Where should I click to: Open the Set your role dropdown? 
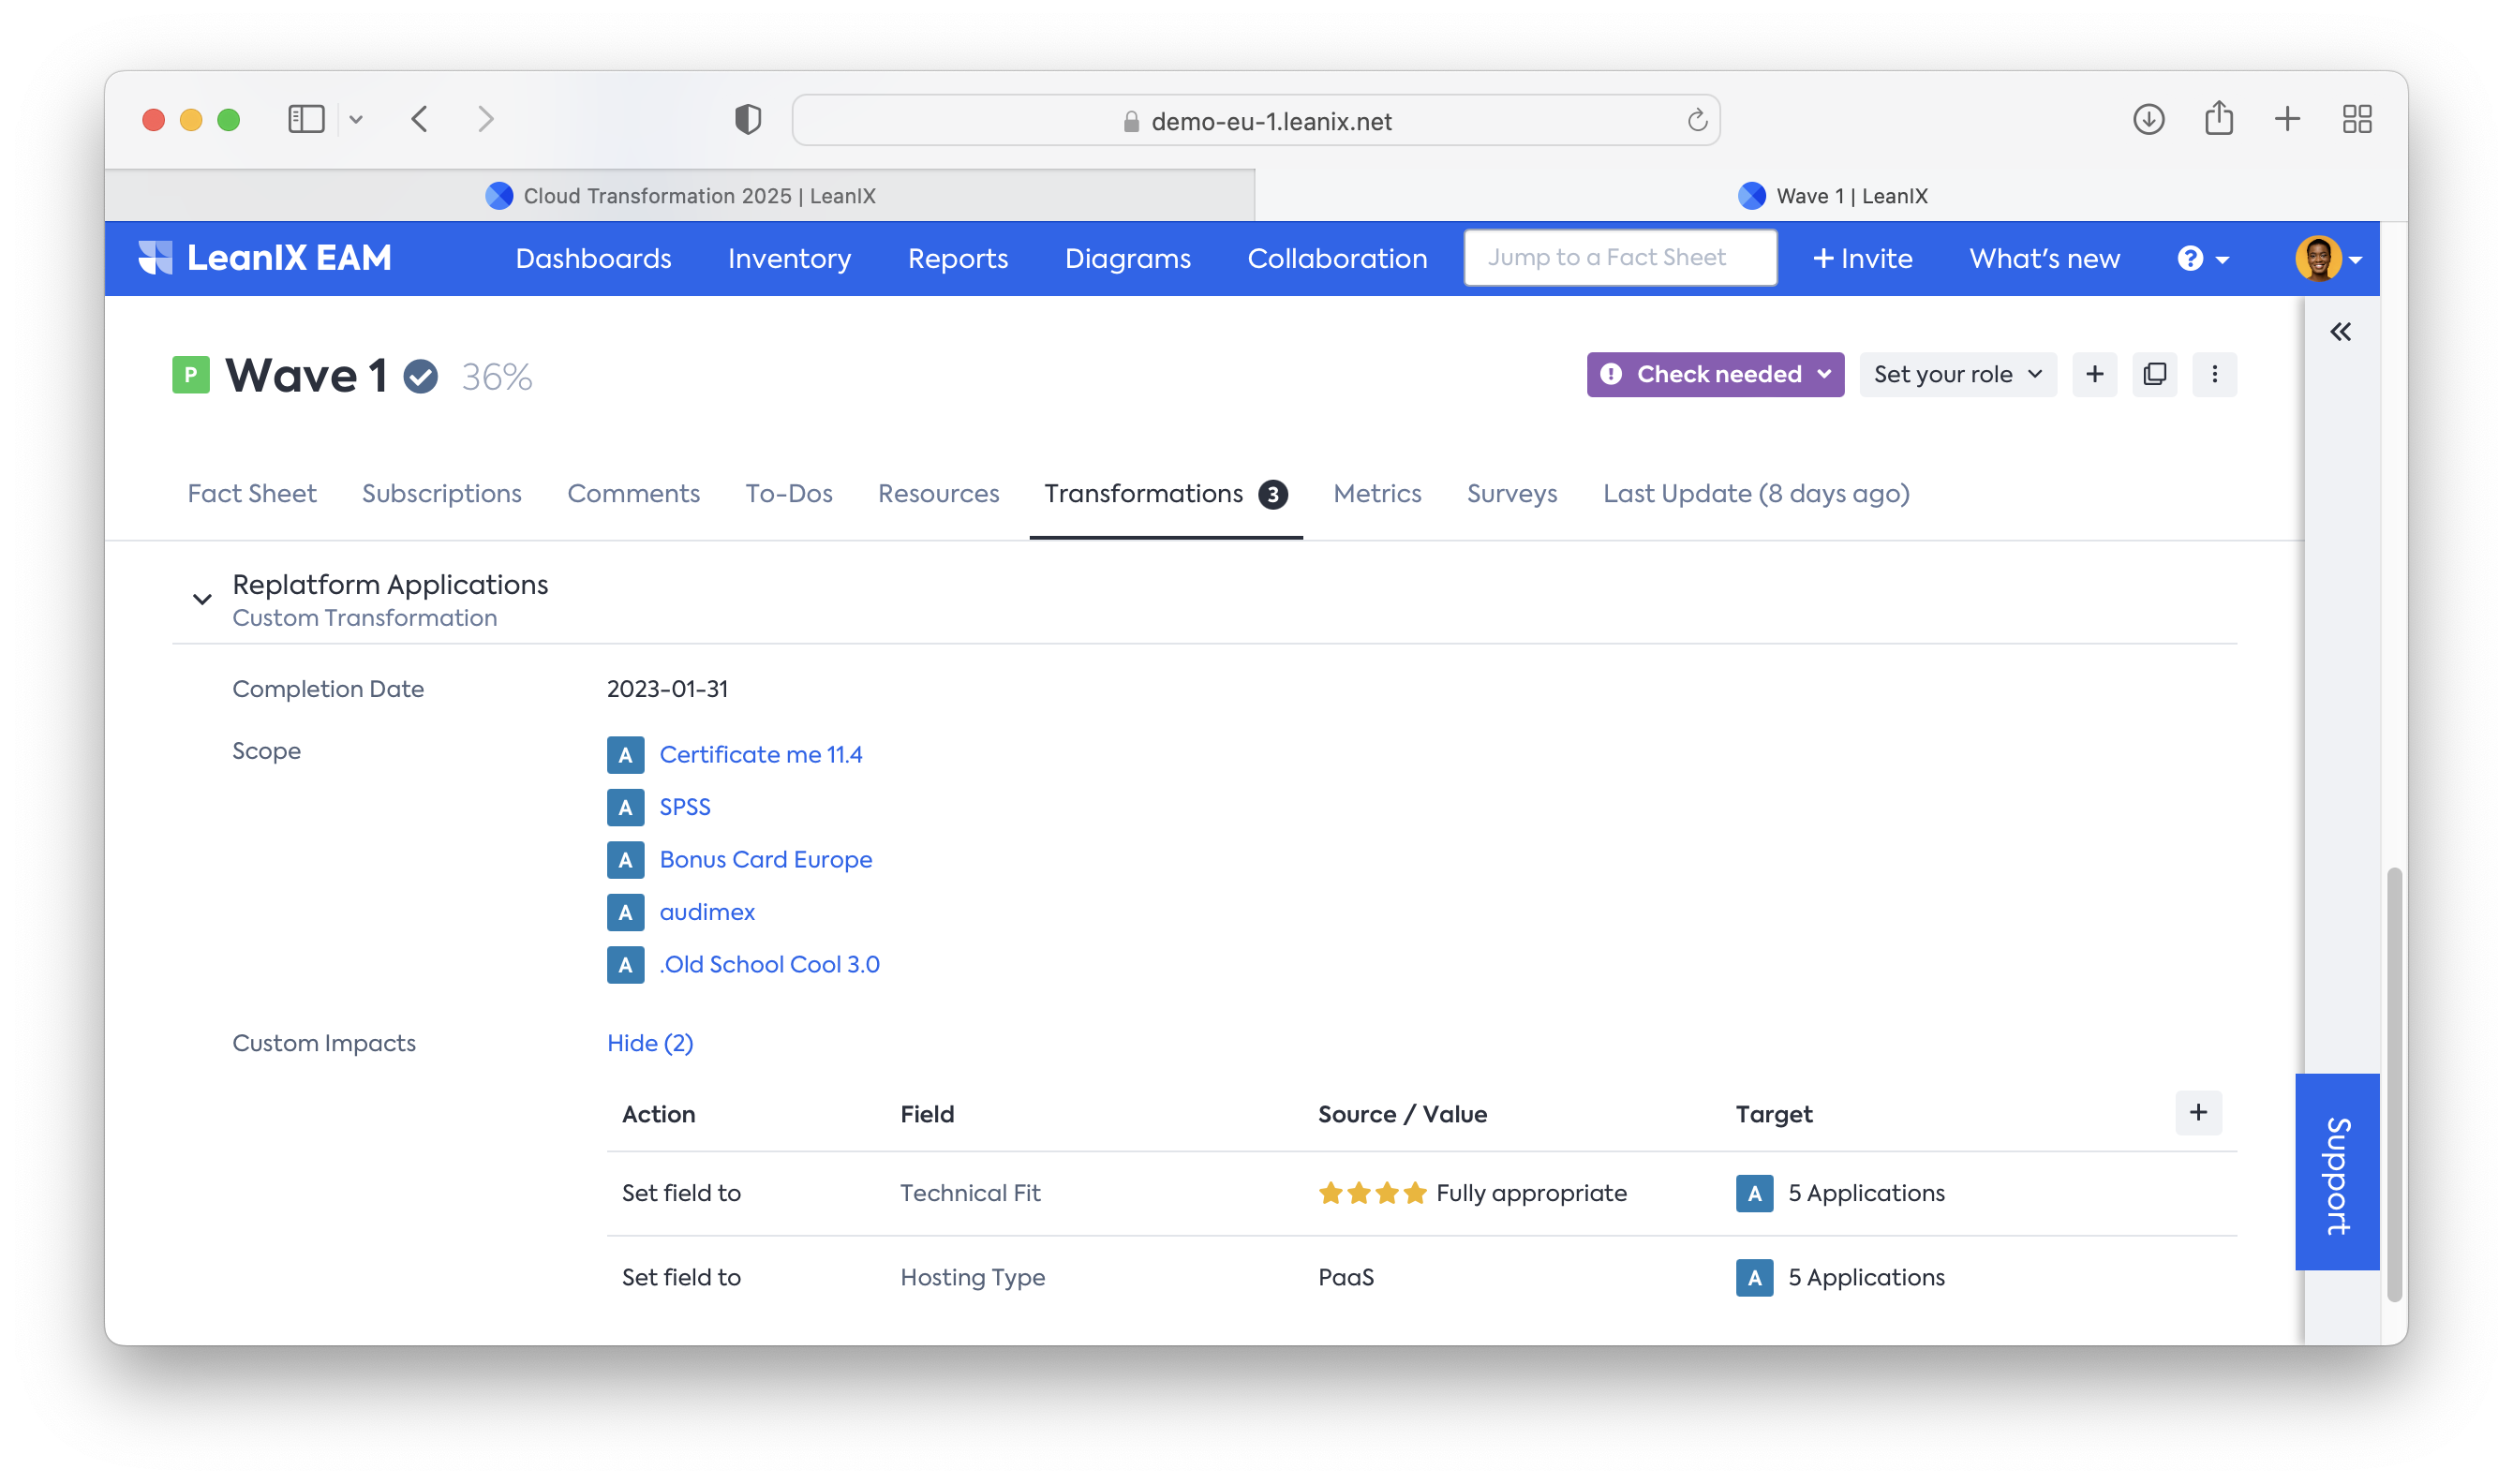point(1956,374)
